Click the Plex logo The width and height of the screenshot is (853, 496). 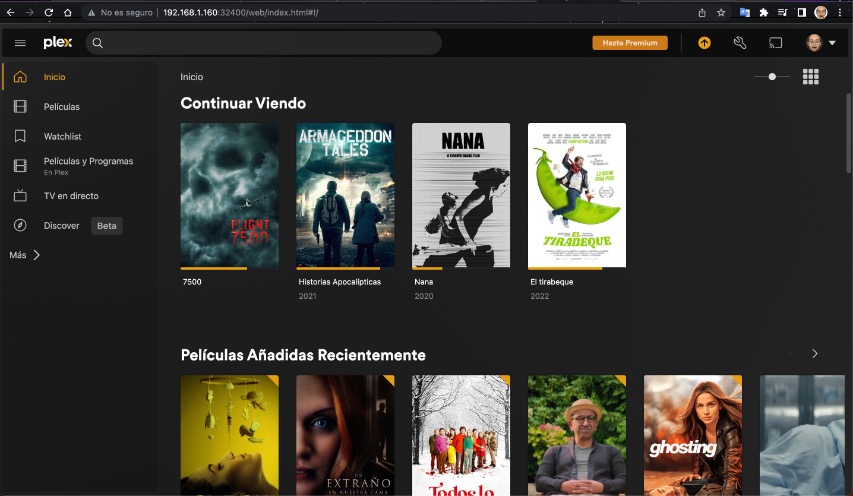(58, 42)
